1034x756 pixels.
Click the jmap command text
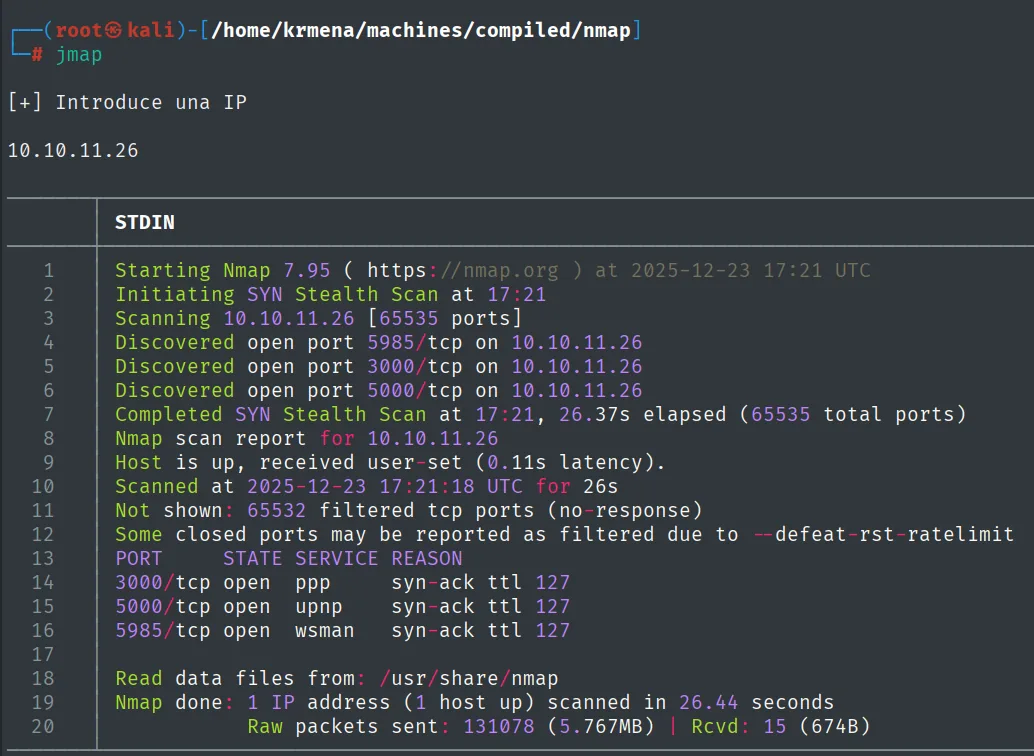pyautogui.click(x=79, y=55)
